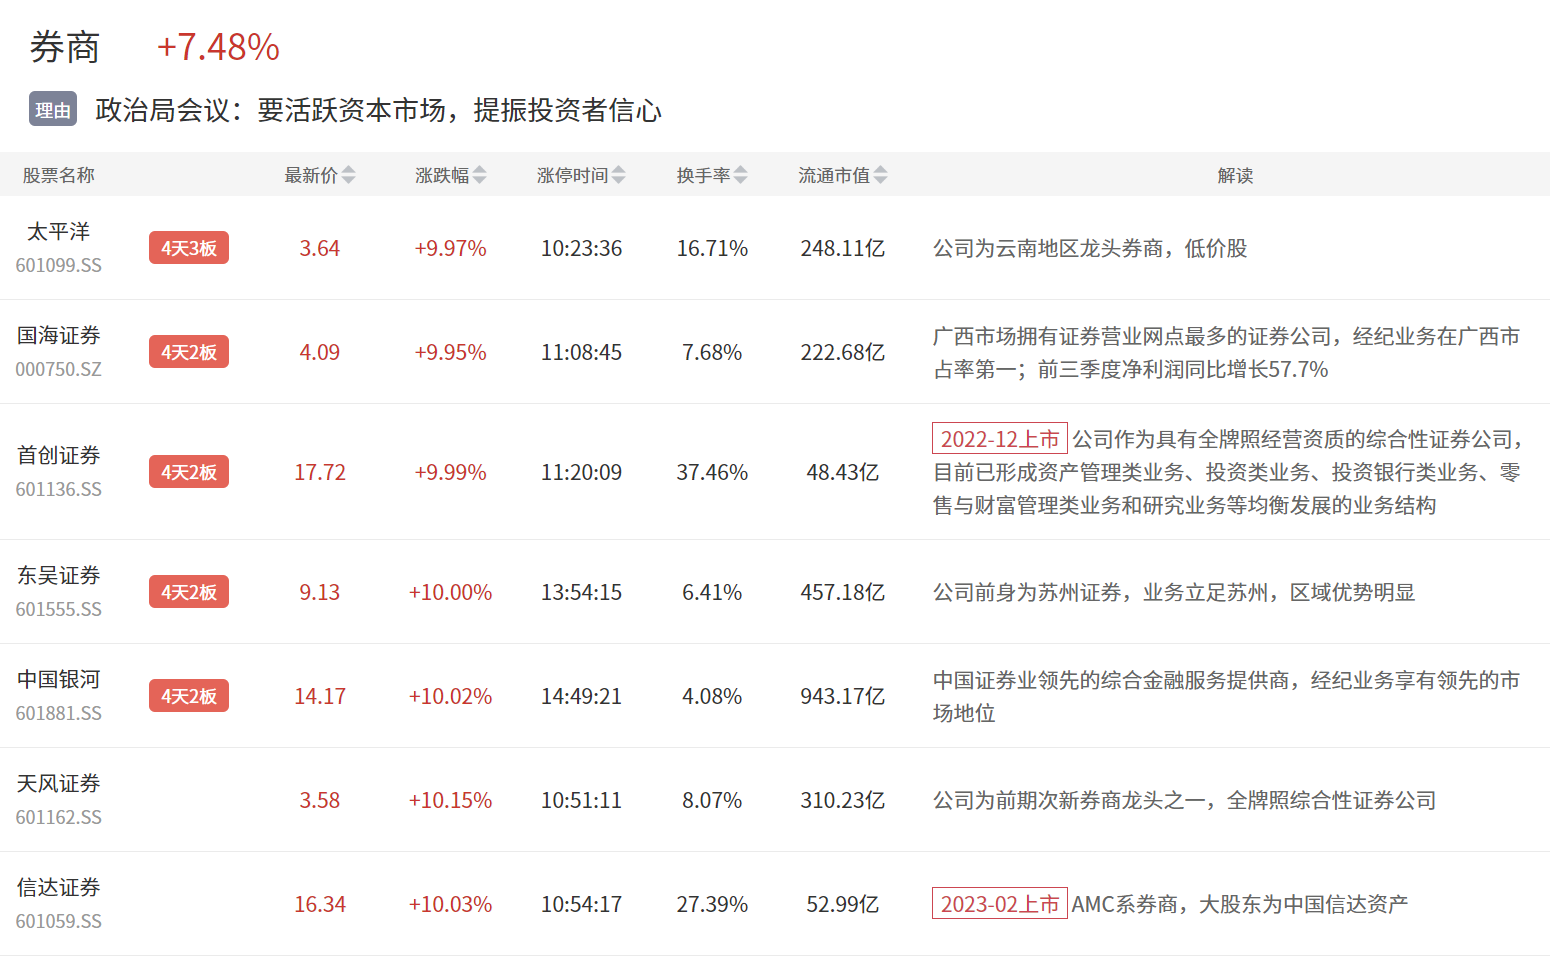Click price 3.58 for 天风证券
The image size is (1550, 959).
pyautogui.click(x=320, y=800)
